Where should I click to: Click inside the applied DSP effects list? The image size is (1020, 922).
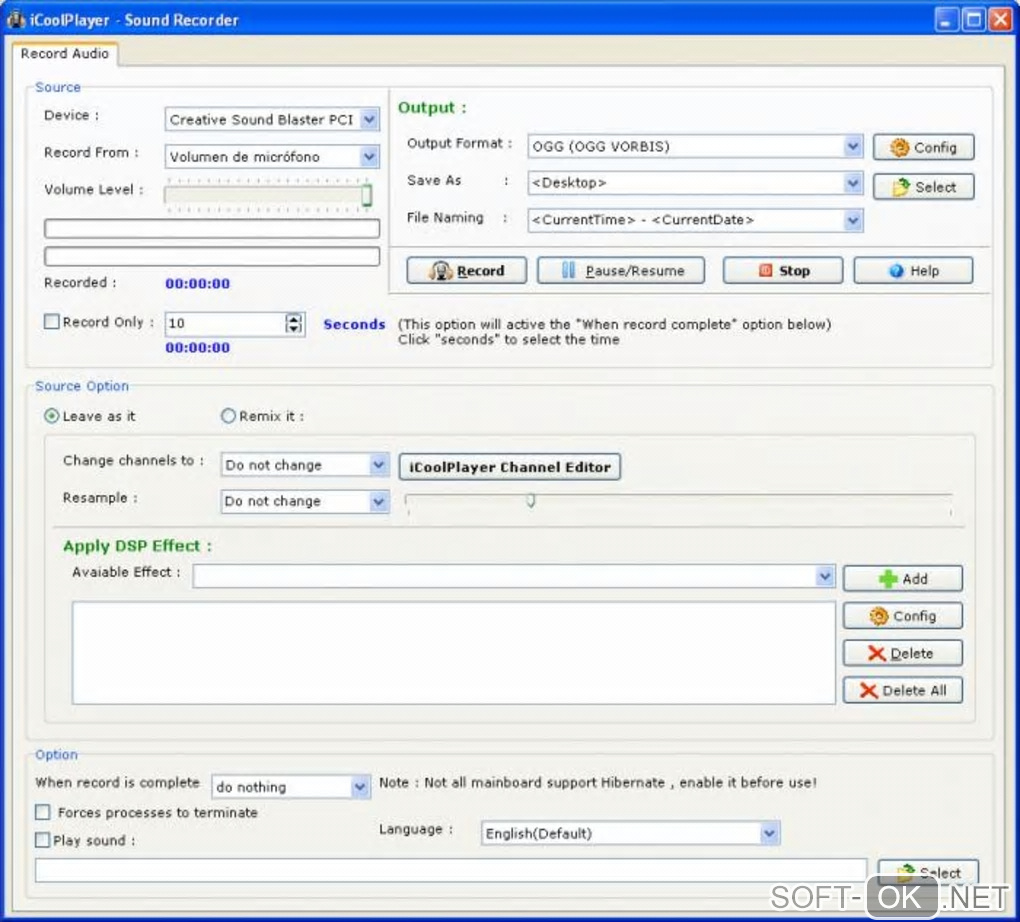[x=453, y=653]
